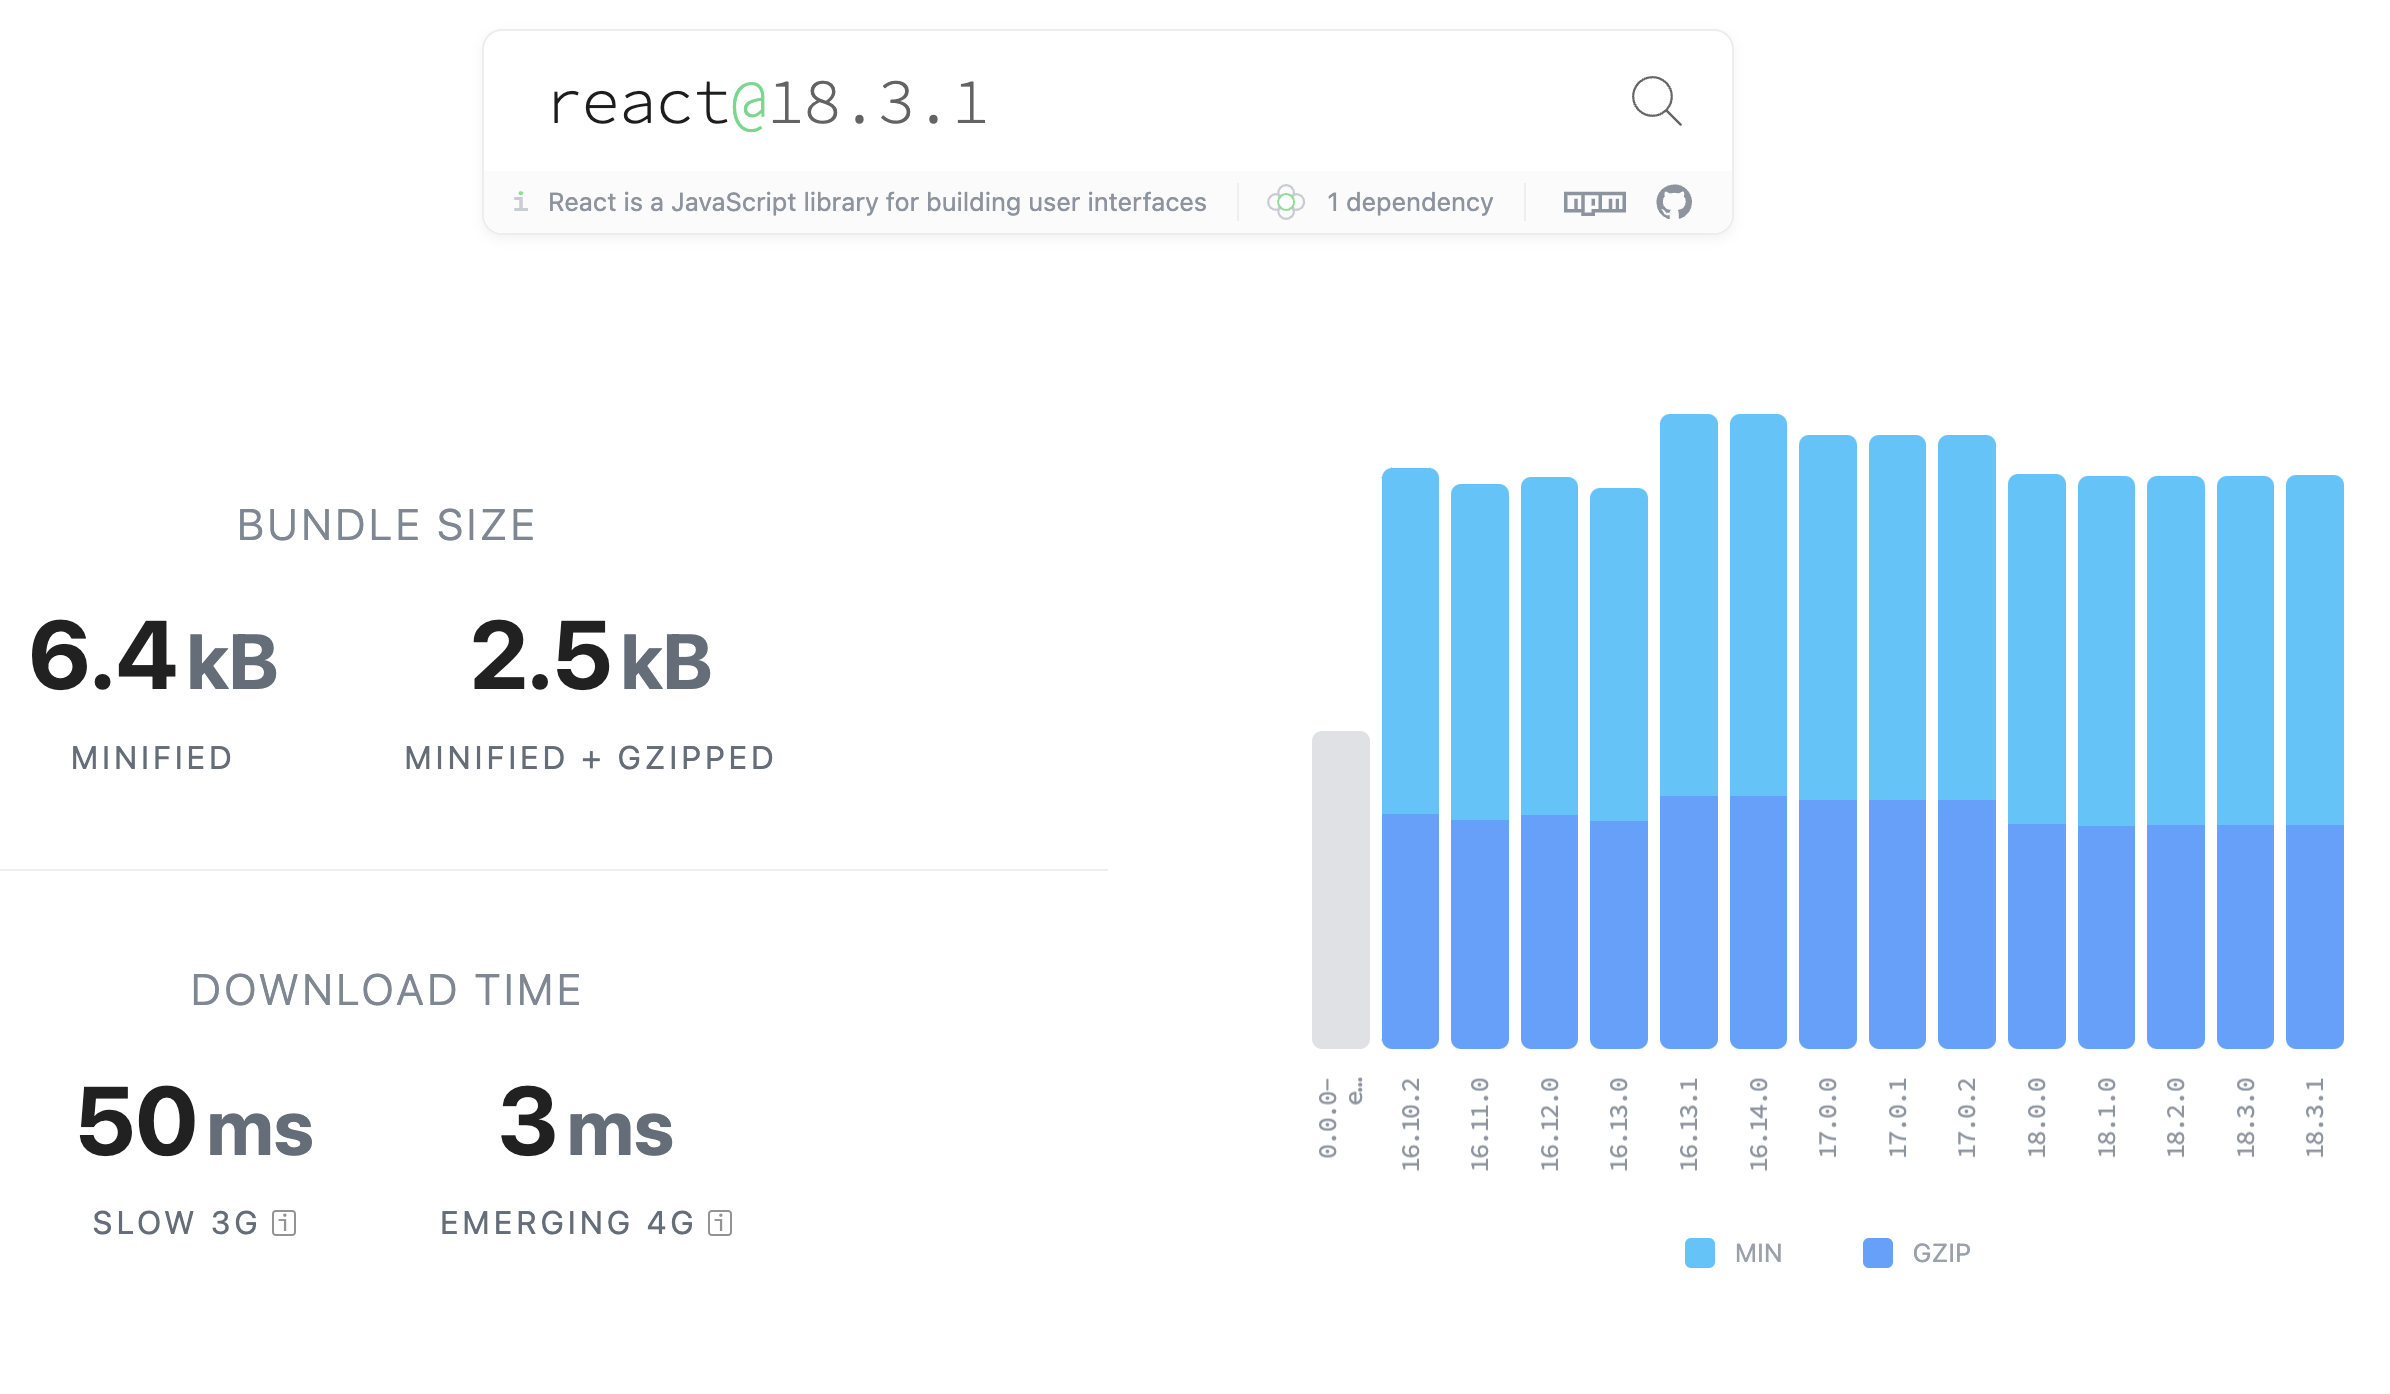2390x1394 pixels.
Task: Open Slow 3G info icon
Action: pos(284,1223)
